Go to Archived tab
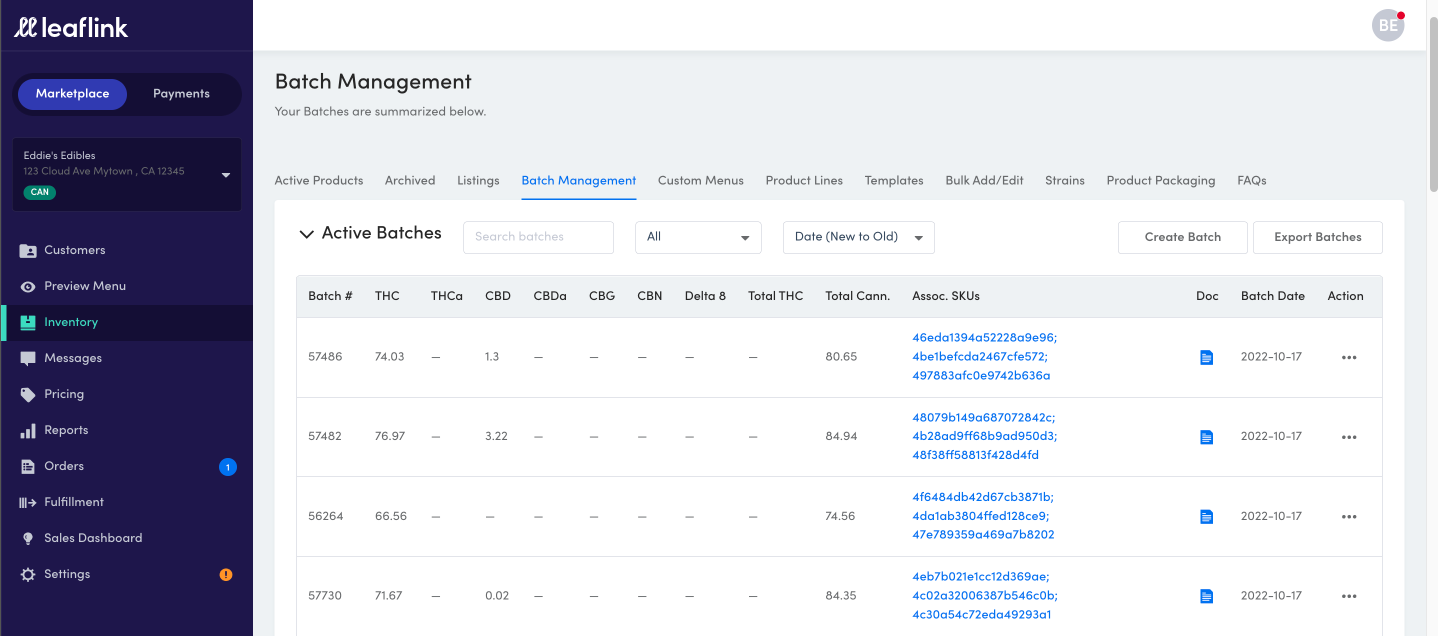The height and width of the screenshot is (636, 1438). 410,181
